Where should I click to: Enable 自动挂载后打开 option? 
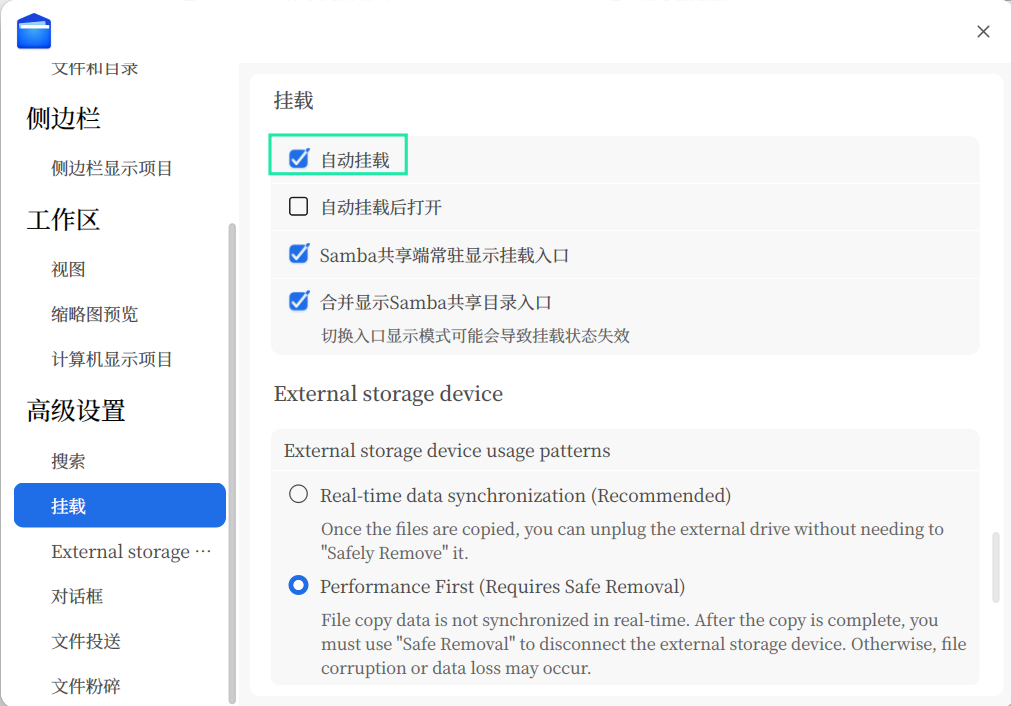click(298, 205)
